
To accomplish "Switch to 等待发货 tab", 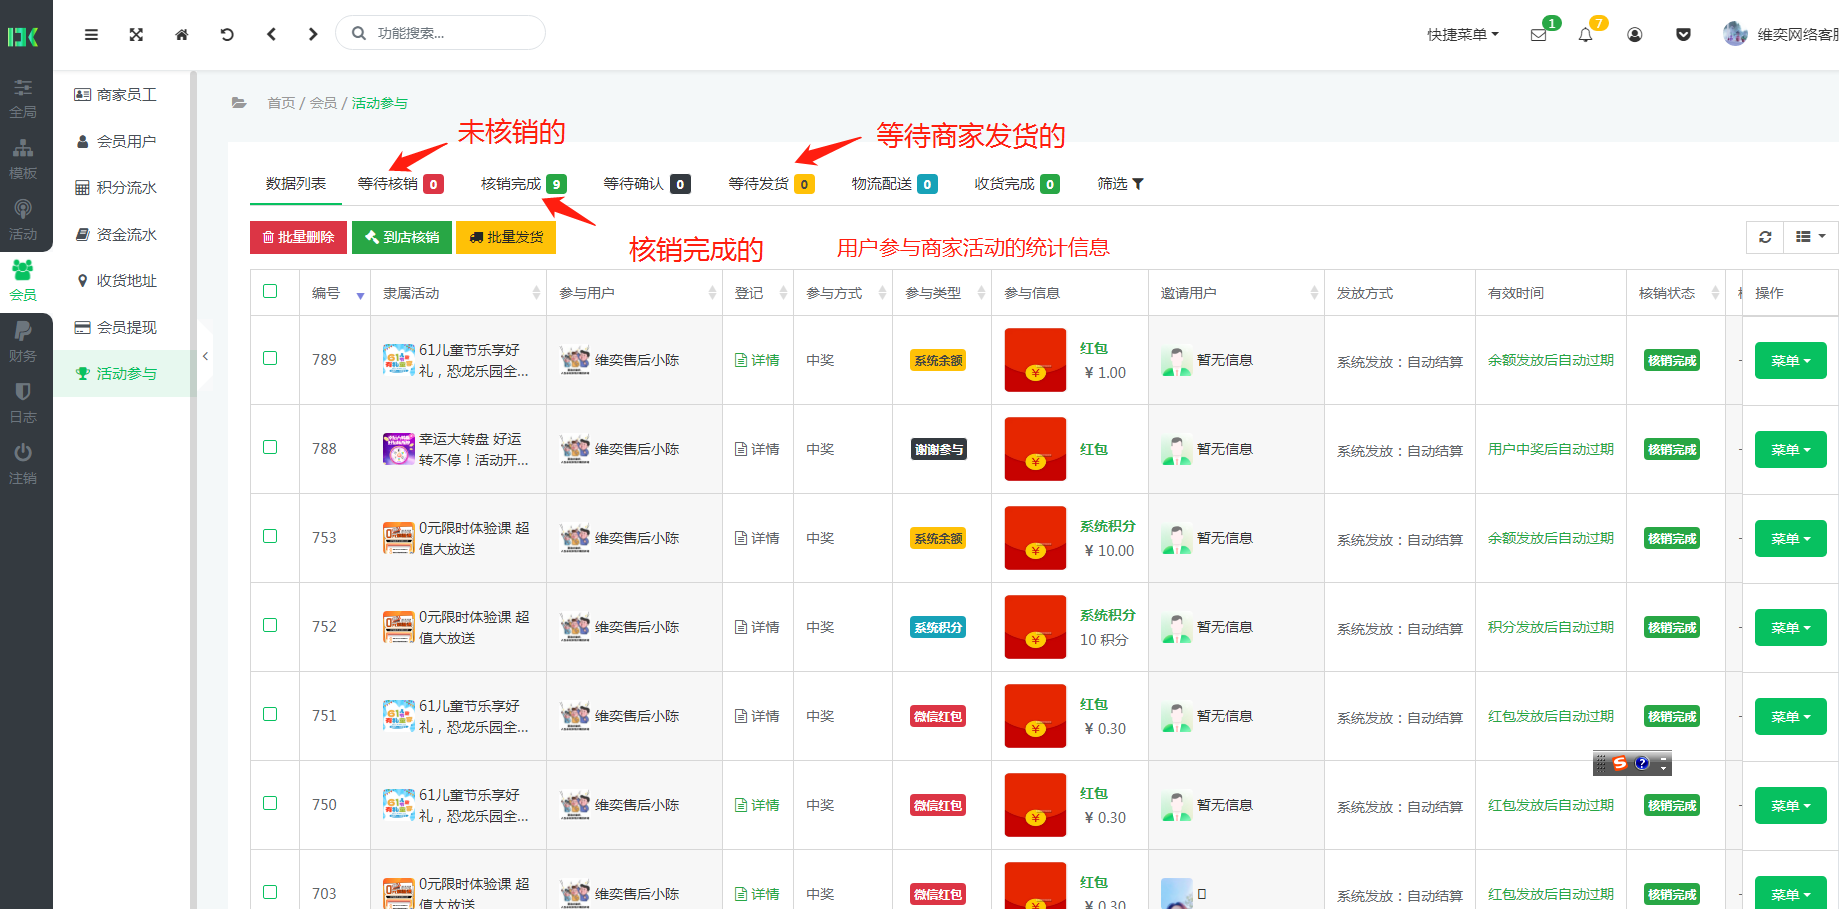I will click(x=770, y=184).
